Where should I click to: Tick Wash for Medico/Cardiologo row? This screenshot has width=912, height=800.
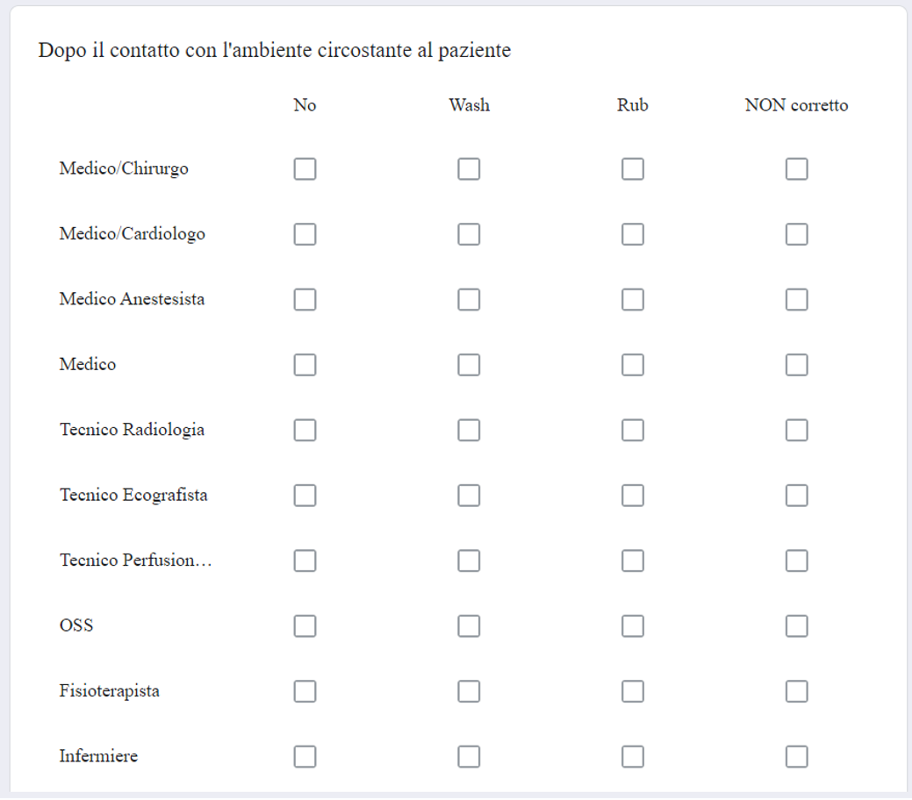coord(469,234)
